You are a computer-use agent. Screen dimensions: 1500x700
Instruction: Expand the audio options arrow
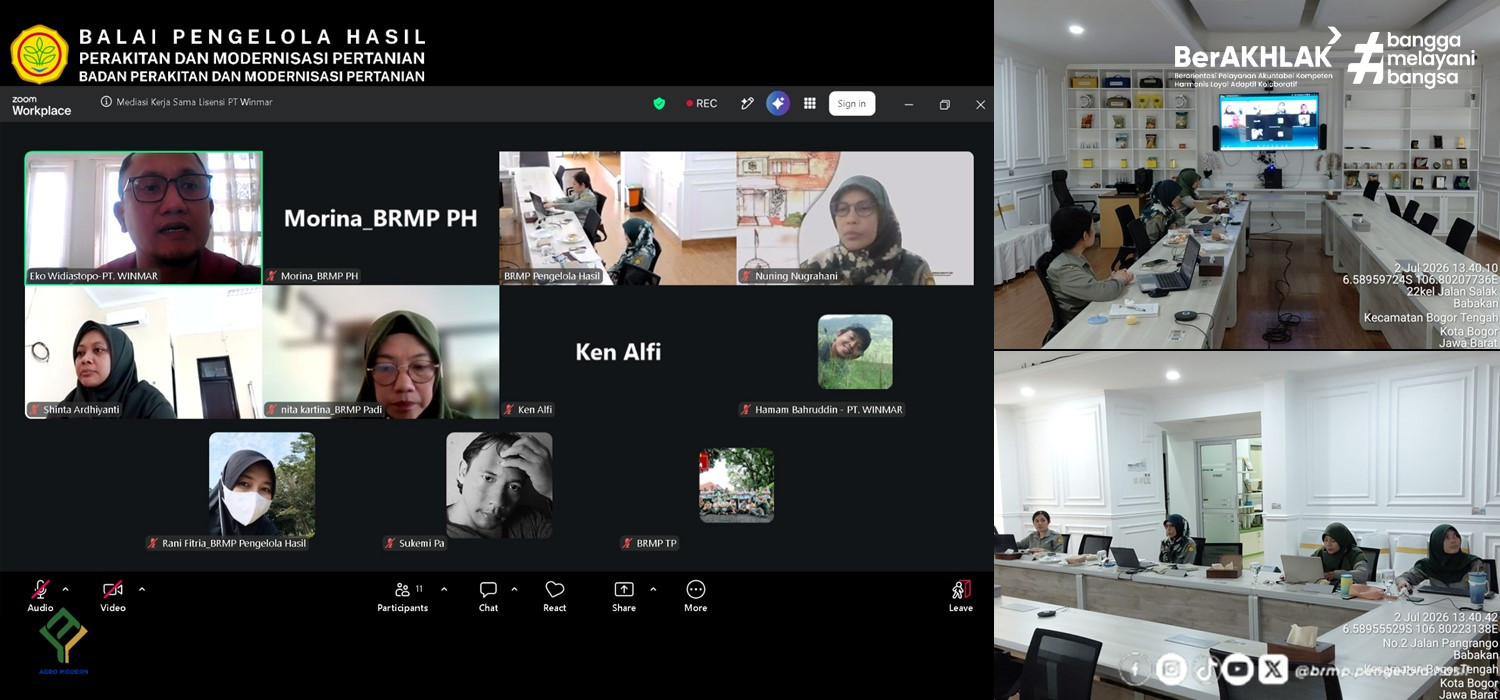pos(66,589)
